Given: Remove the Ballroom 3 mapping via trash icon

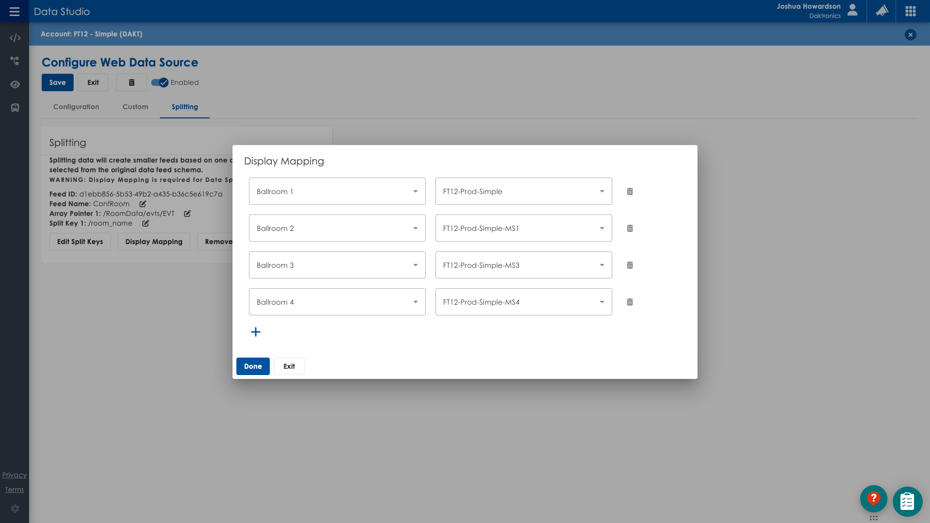Looking at the screenshot, I should pos(630,265).
